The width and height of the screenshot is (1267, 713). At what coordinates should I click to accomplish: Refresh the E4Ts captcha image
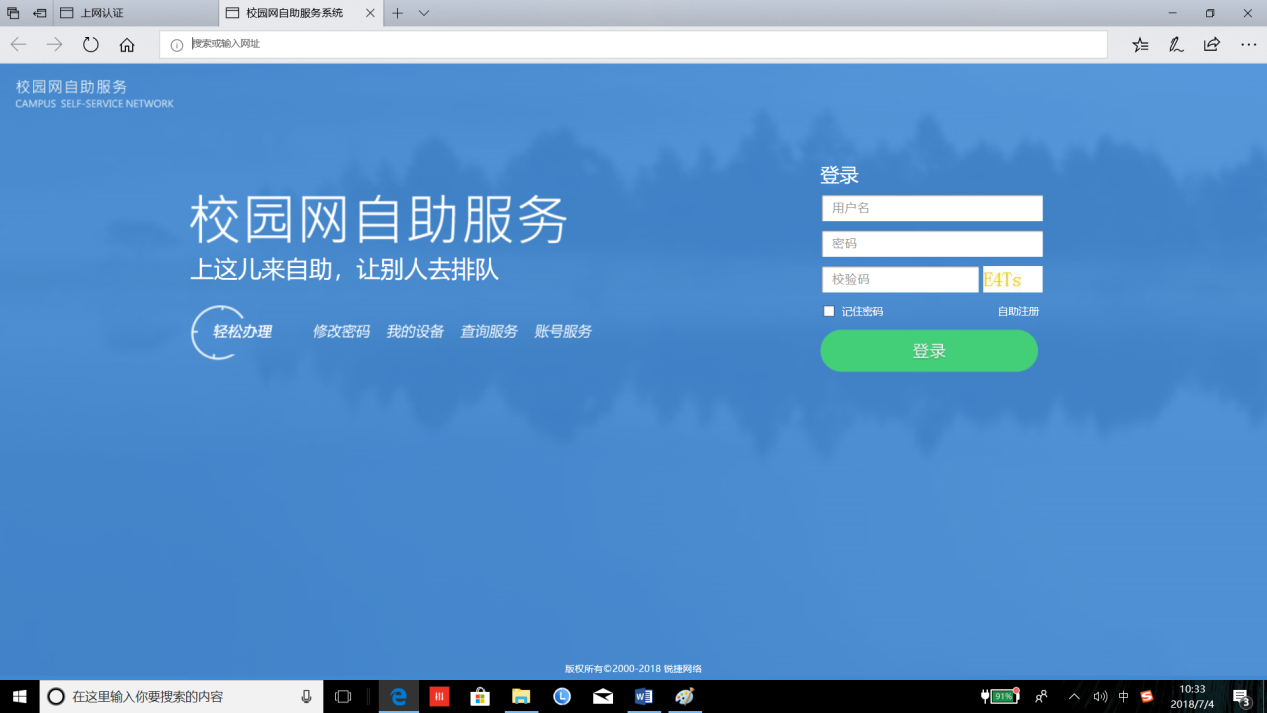1012,279
